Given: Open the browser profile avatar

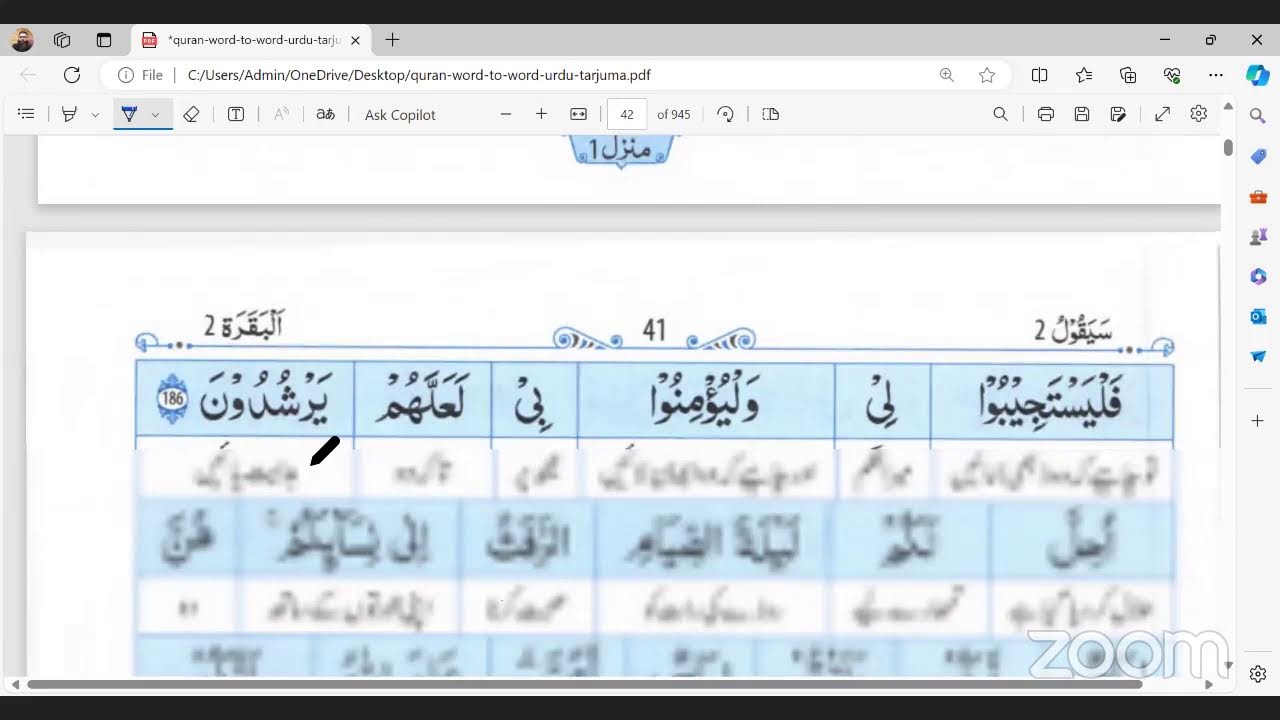Looking at the screenshot, I should point(22,40).
